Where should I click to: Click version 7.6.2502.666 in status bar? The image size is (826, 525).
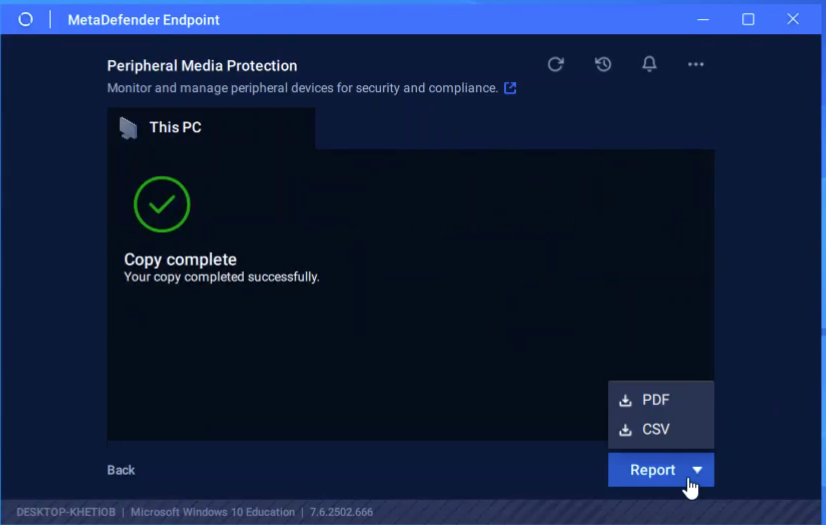[341, 512]
